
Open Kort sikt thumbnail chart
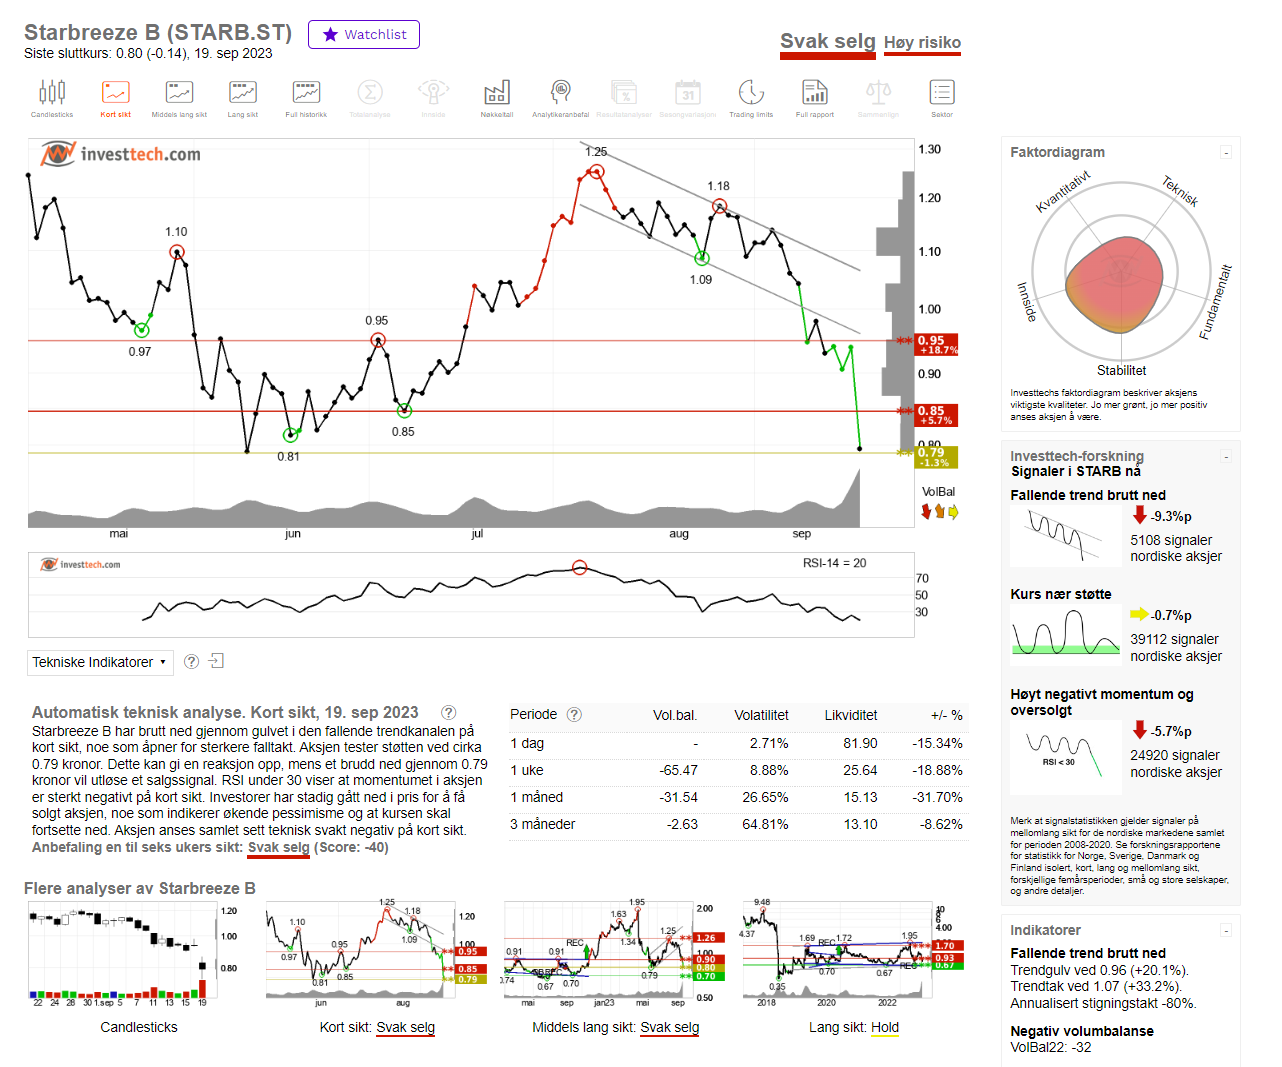376,950
